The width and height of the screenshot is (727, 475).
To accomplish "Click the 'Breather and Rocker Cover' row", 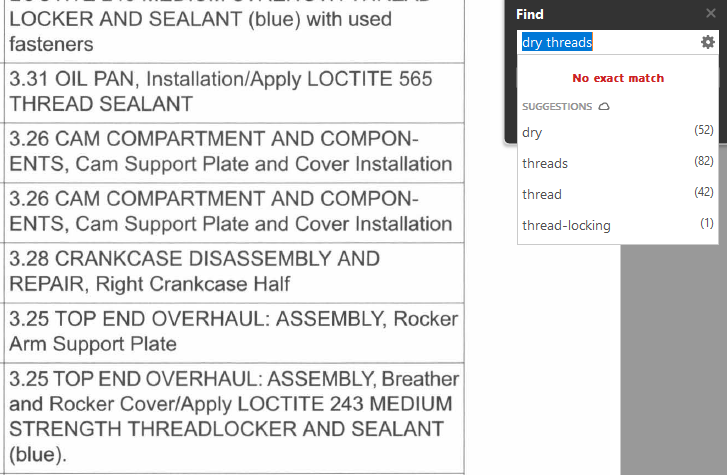I will click(231, 416).
